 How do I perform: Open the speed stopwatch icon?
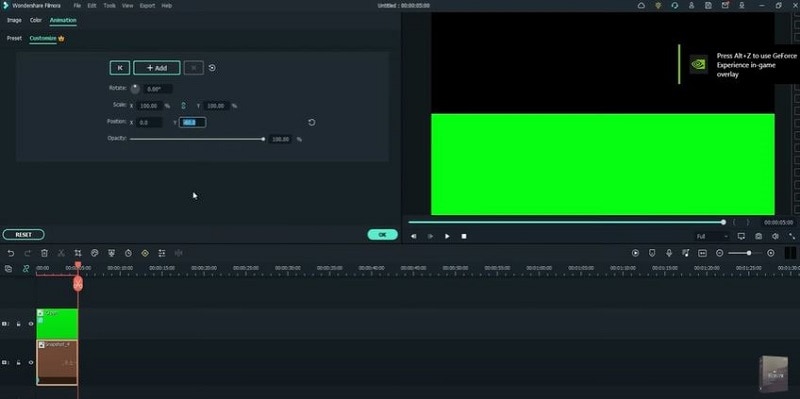(x=128, y=253)
